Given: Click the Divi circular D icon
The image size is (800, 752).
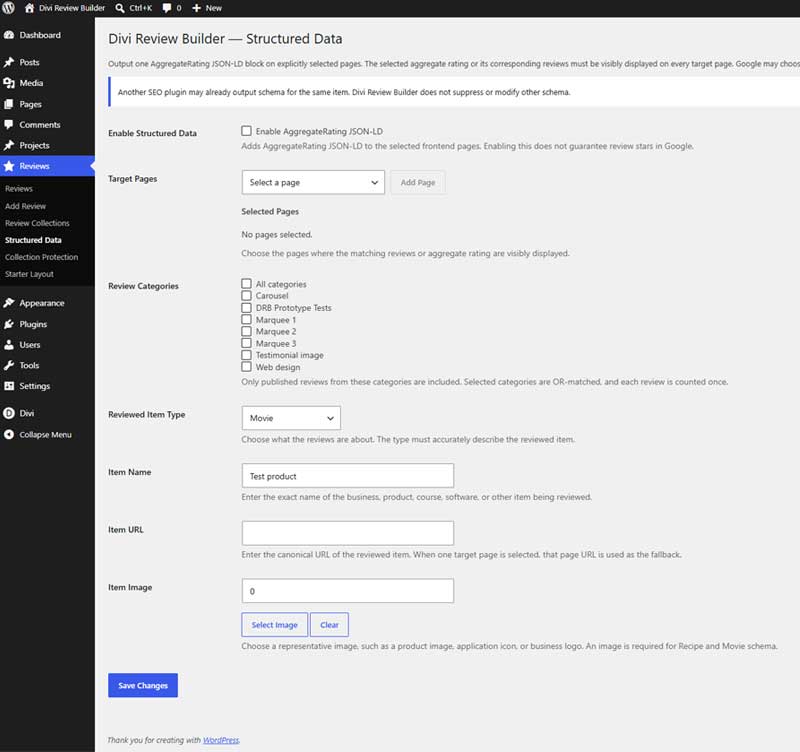Looking at the screenshot, I should 9,413.
